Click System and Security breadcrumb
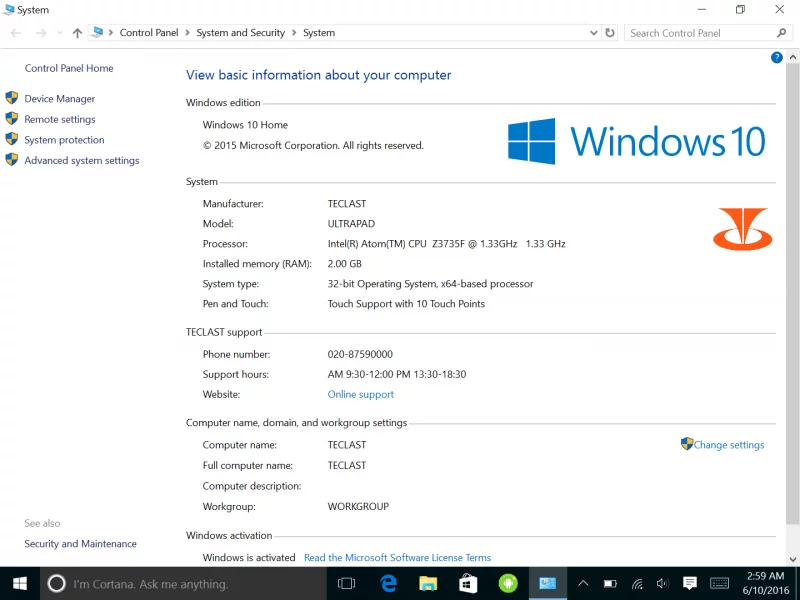800x600 pixels. [240, 33]
